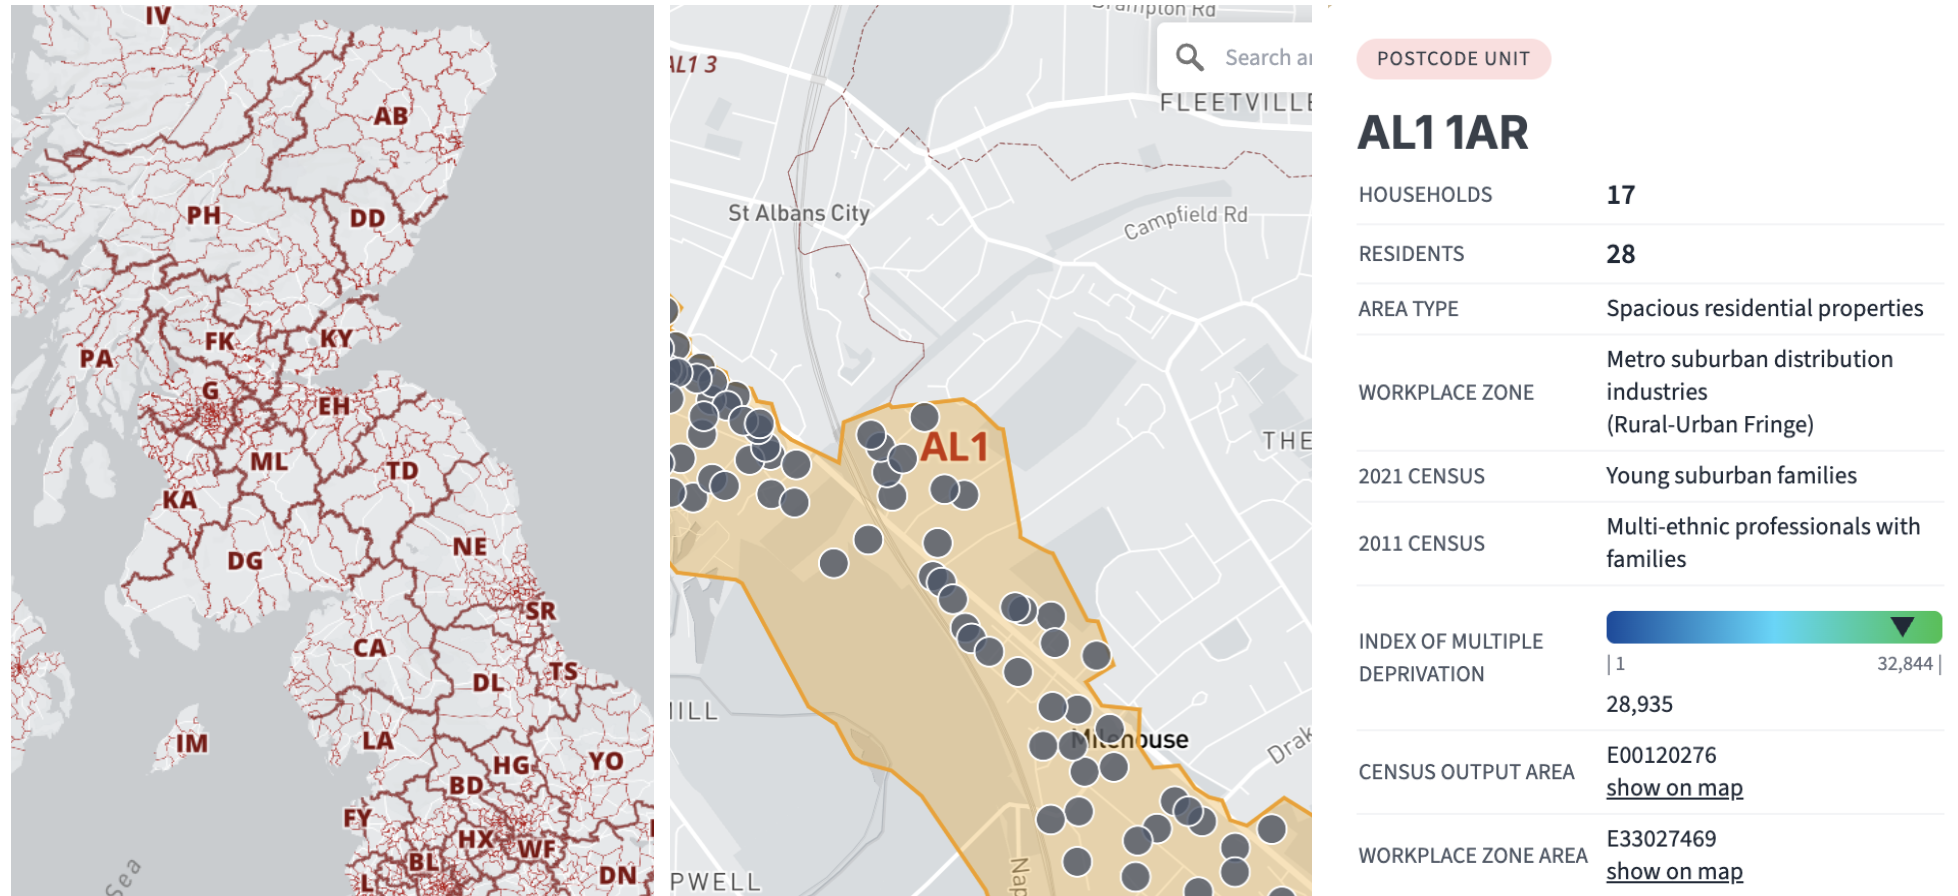This screenshot has width=1958, height=896.
Task: Click the IM postcode area label
Action: 192,743
